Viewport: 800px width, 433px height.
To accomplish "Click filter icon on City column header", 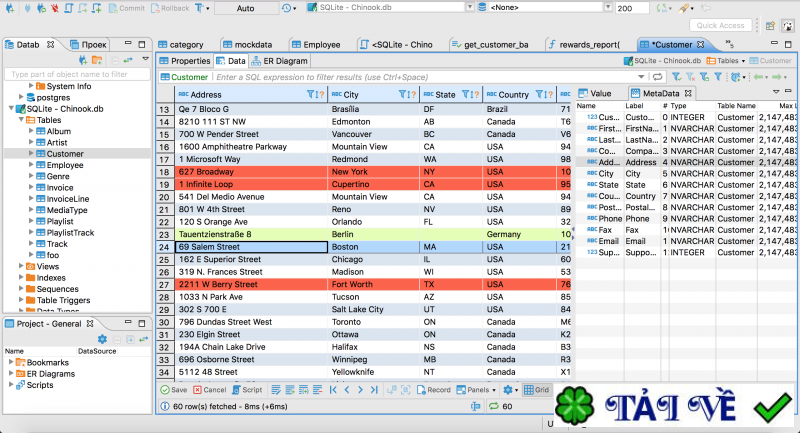I will 403,94.
